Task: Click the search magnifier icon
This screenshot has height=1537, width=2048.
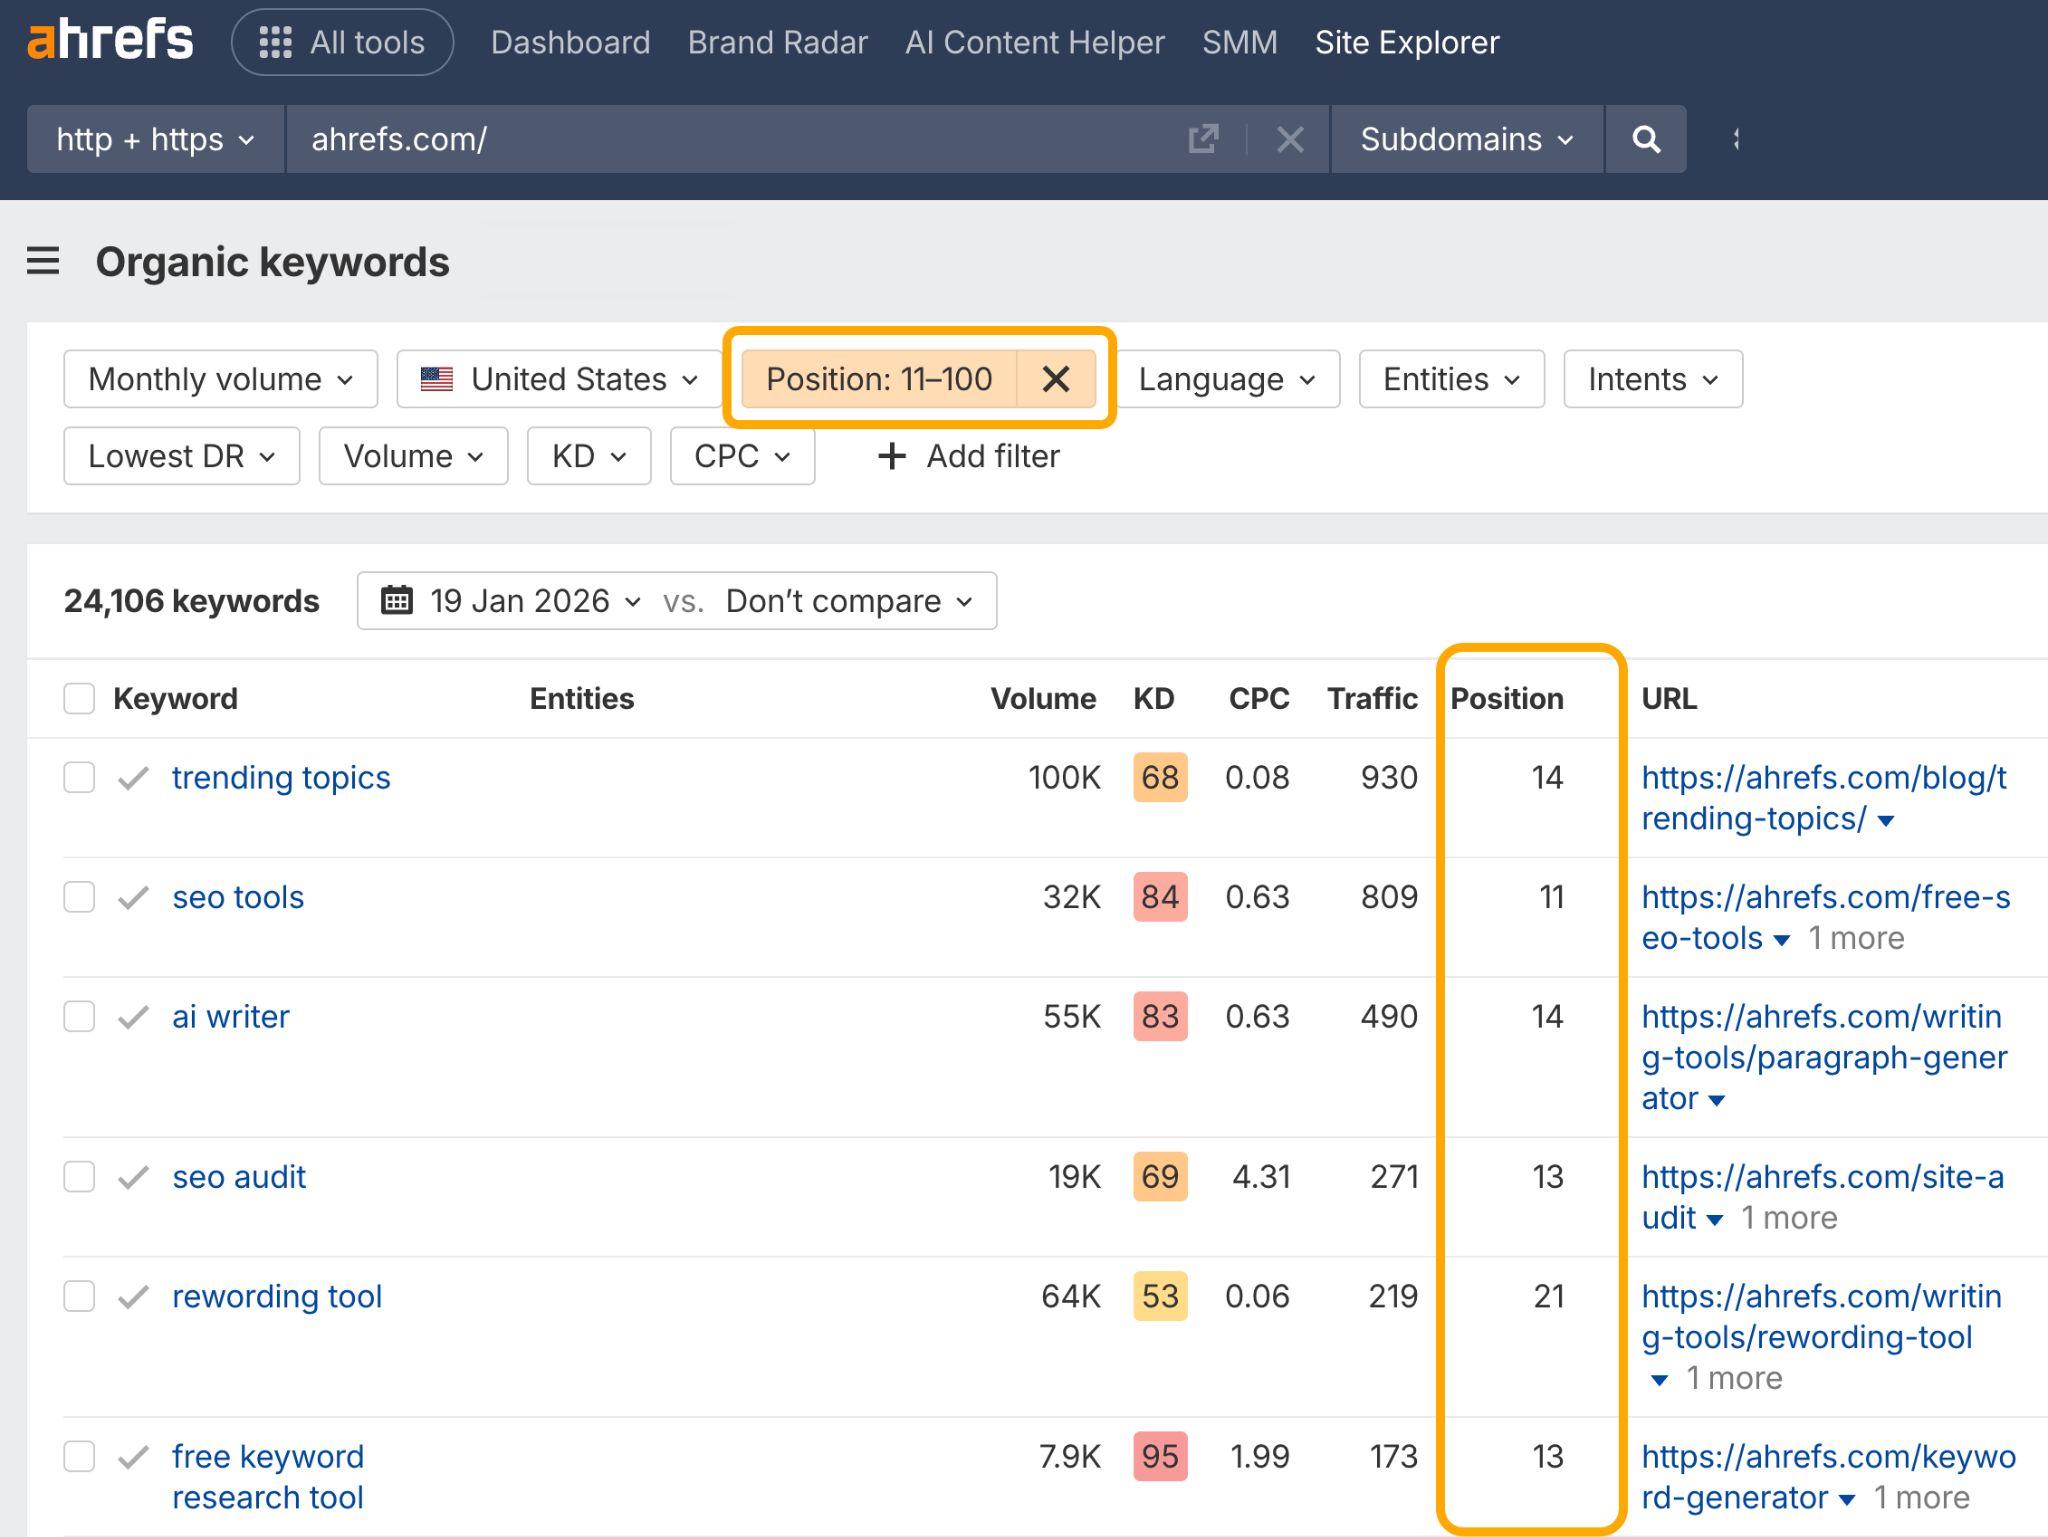Action: point(1645,139)
